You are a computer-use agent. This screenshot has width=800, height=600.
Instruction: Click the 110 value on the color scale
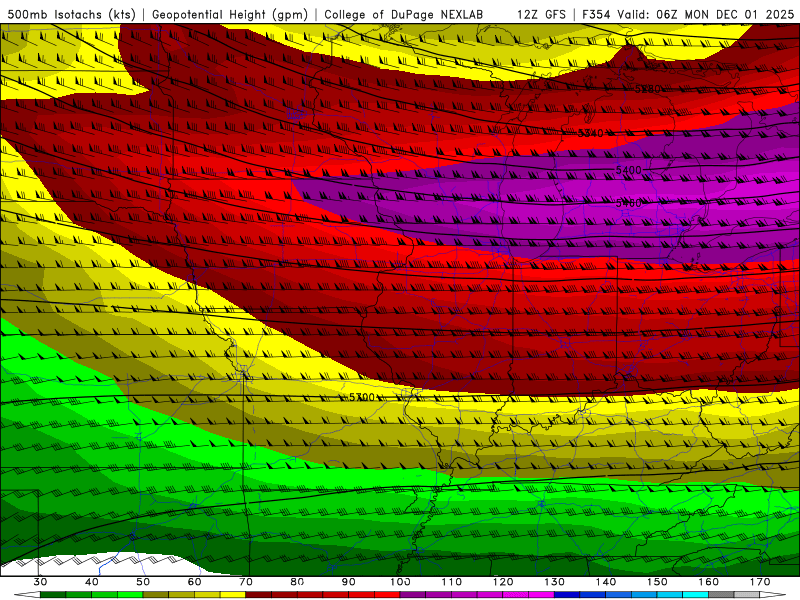[x=452, y=582]
